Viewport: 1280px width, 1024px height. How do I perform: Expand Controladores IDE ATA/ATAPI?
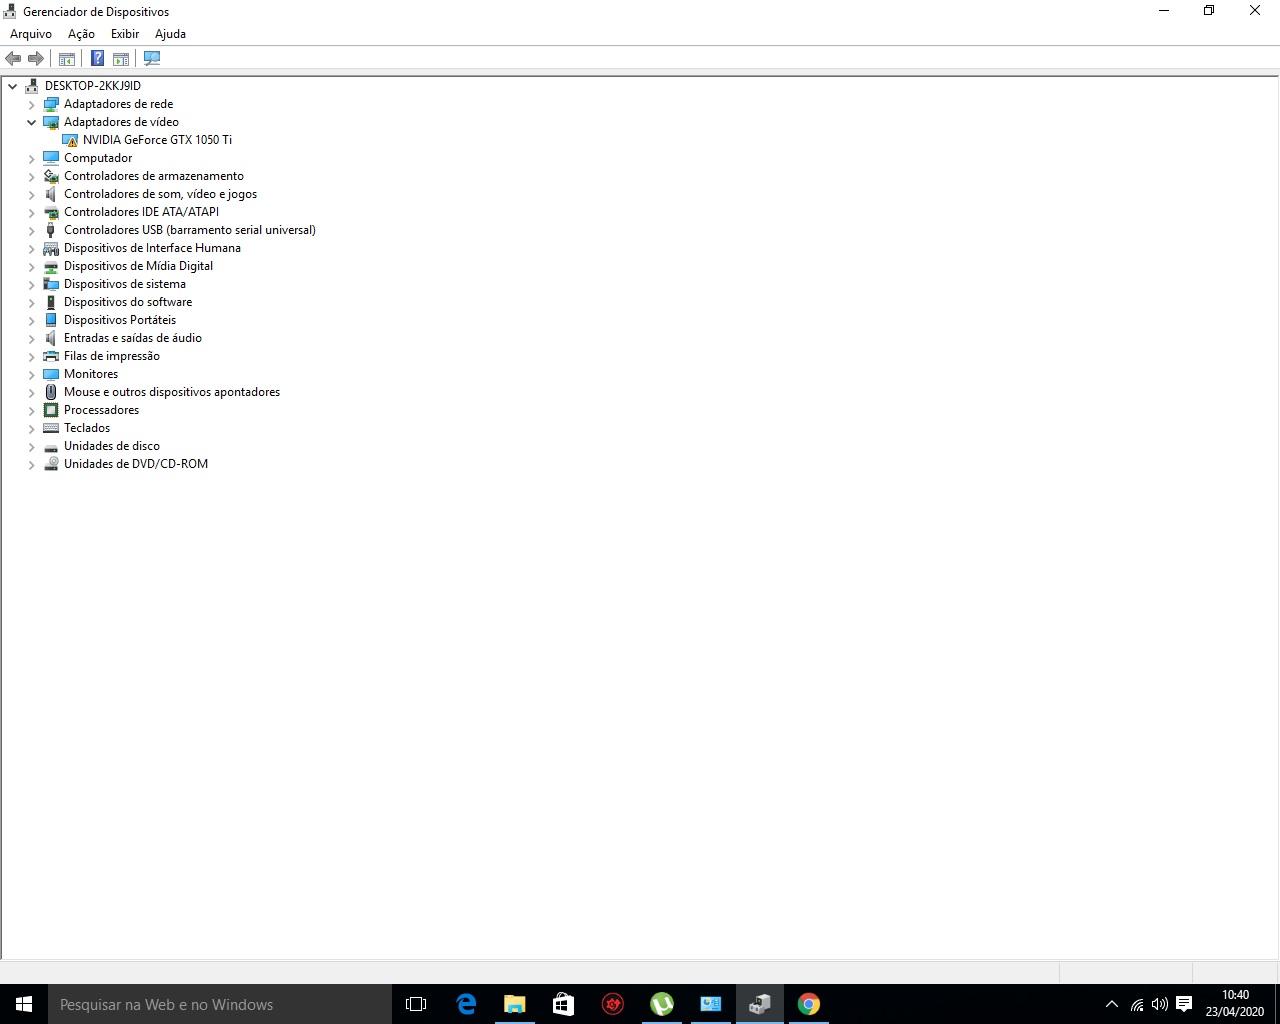tap(31, 212)
